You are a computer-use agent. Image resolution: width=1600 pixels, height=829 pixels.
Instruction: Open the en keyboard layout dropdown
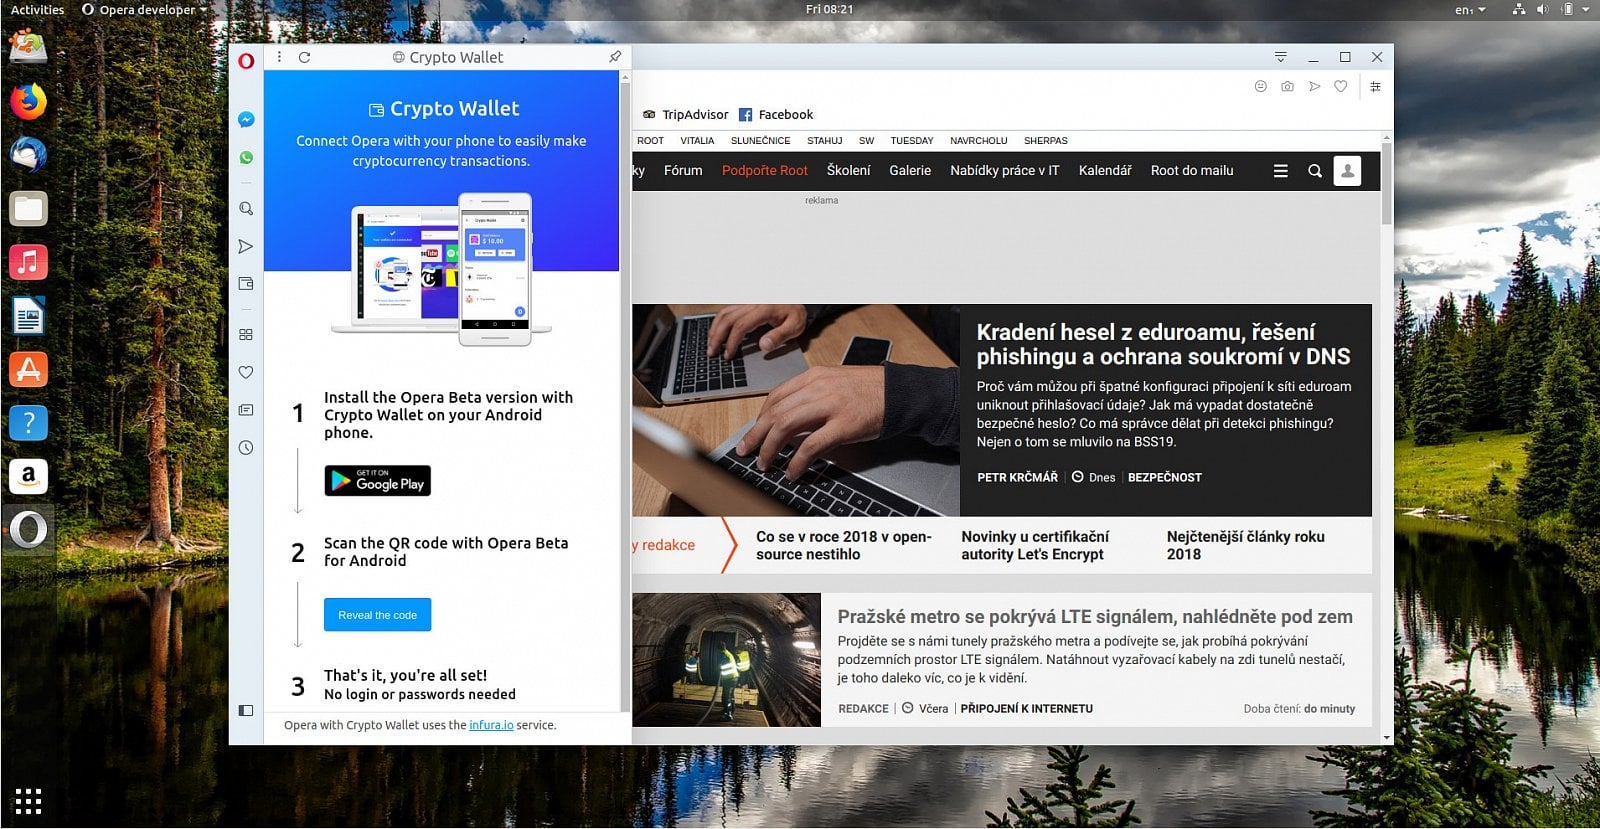(x=1470, y=9)
